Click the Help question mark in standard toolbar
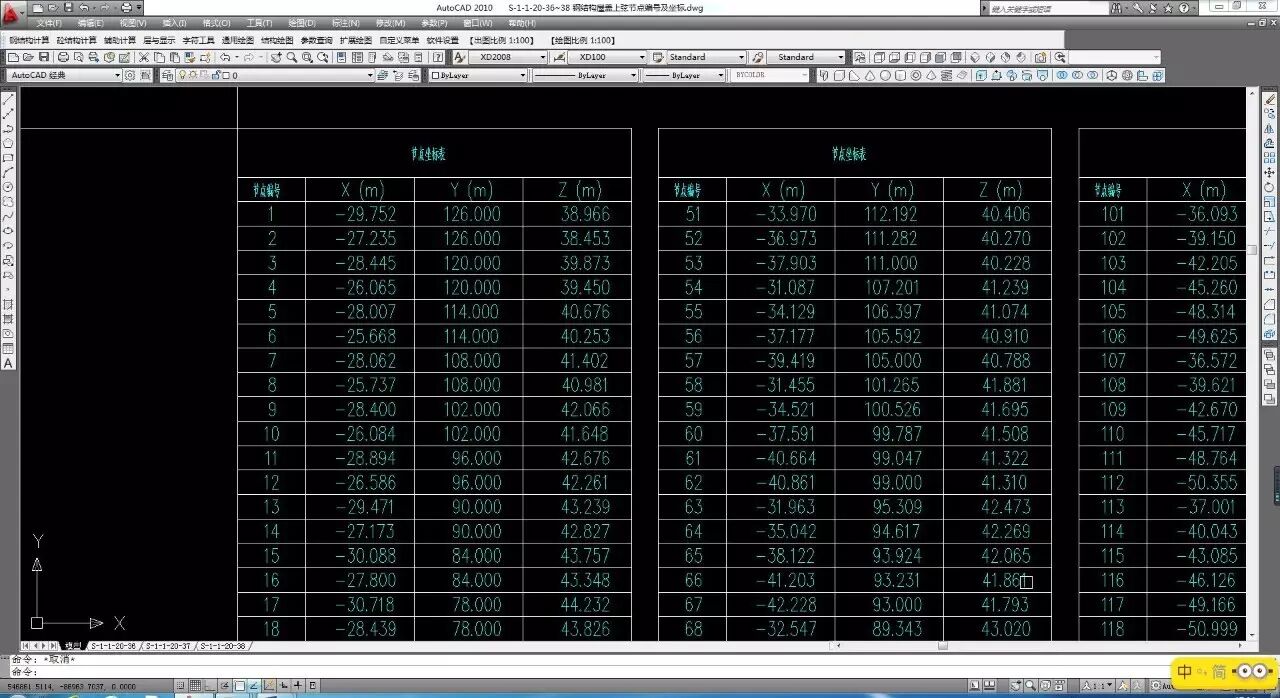The height and width of the screenshot is (698, 1280). 438,57
